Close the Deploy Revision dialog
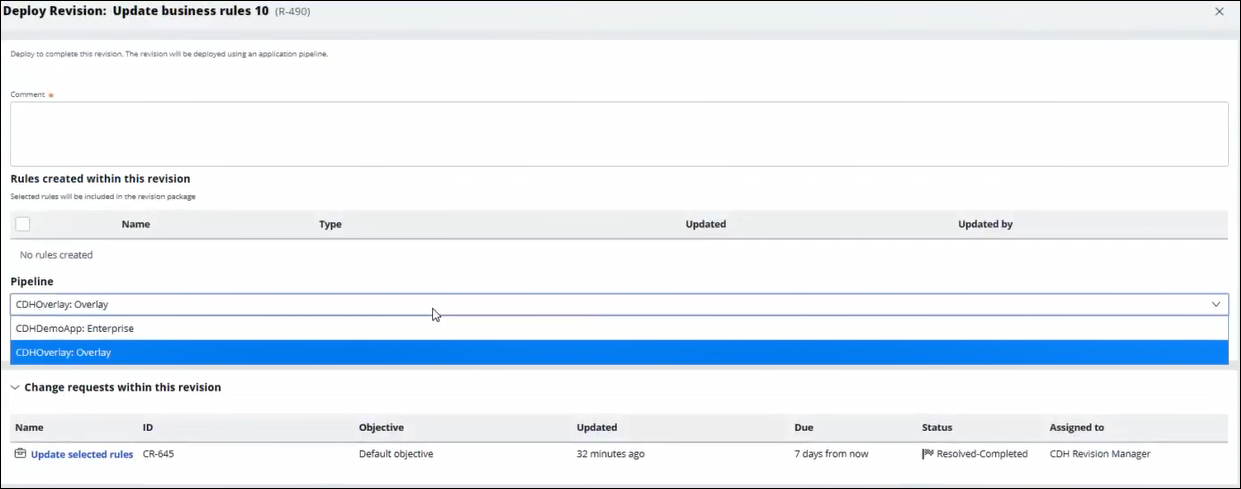The height and width of the screenshot is (489, 1241). [x=1219, y=12]
